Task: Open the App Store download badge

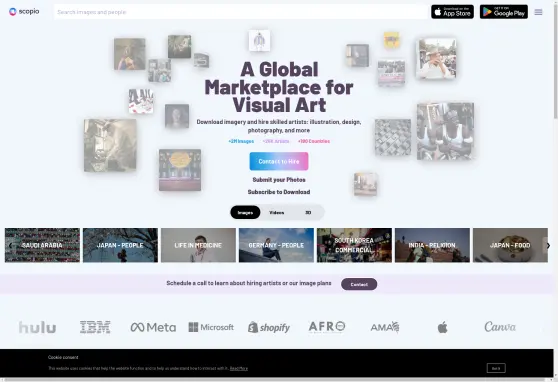Action: (x=452, y=12)
